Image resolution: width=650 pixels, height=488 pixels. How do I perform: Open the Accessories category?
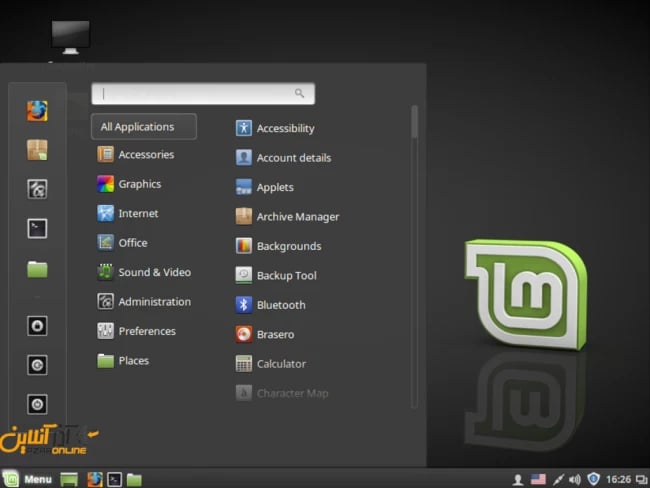coord(136,155)
